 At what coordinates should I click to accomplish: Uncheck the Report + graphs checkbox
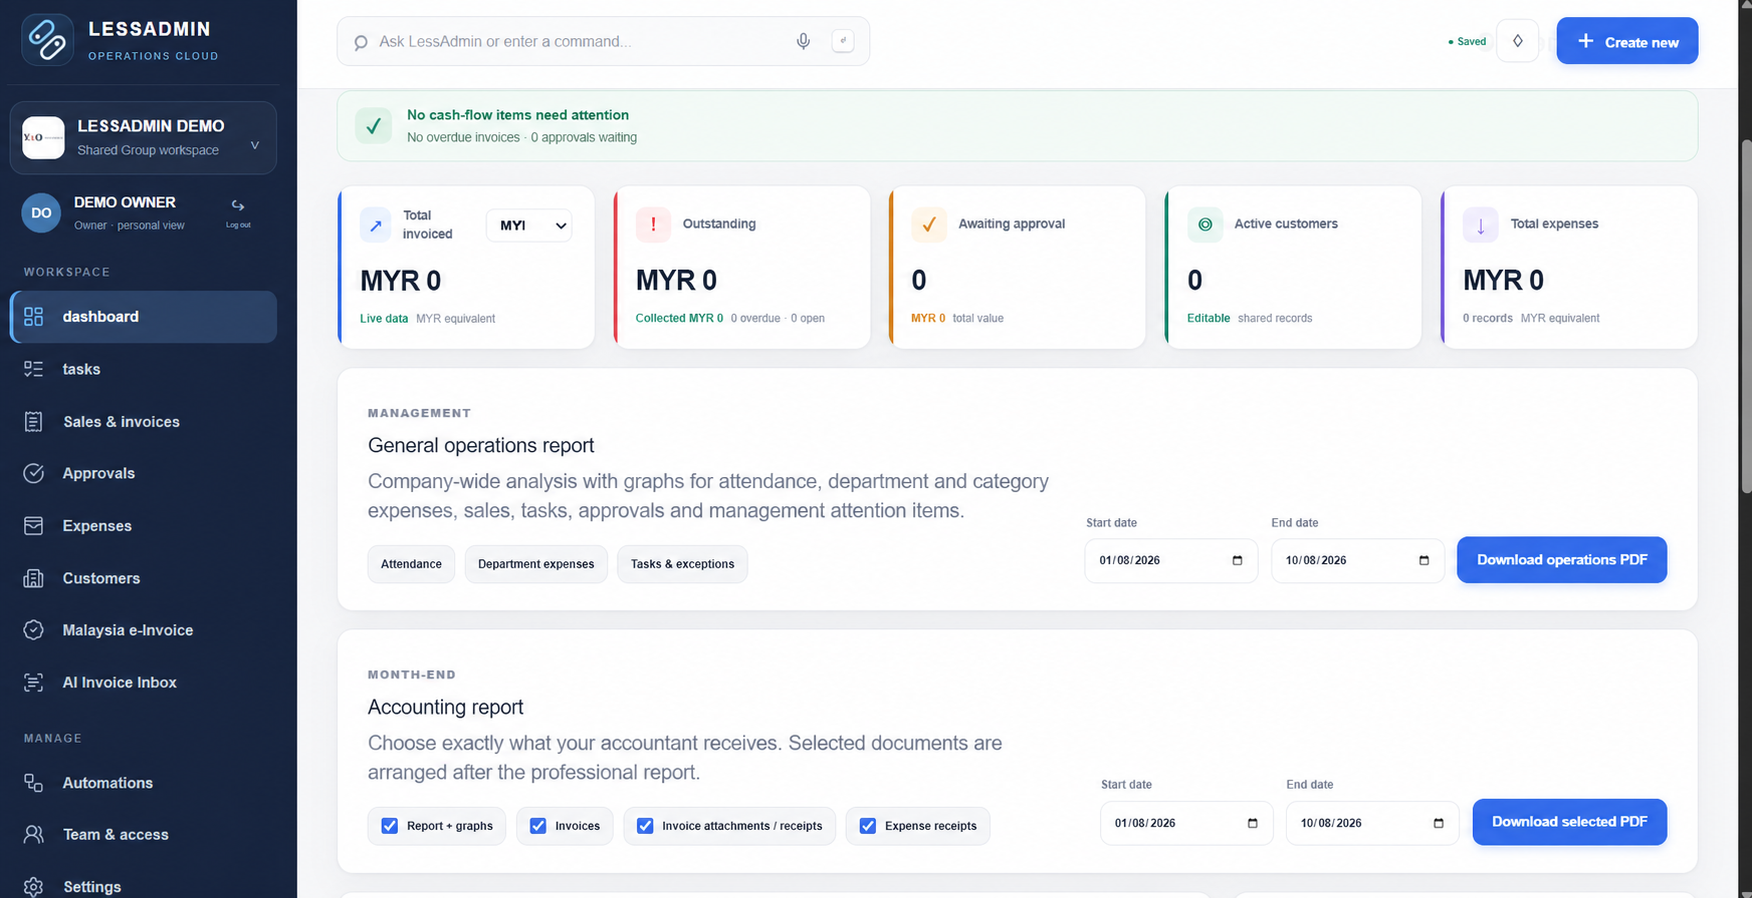pyautogui.click(x=390, y=826)
